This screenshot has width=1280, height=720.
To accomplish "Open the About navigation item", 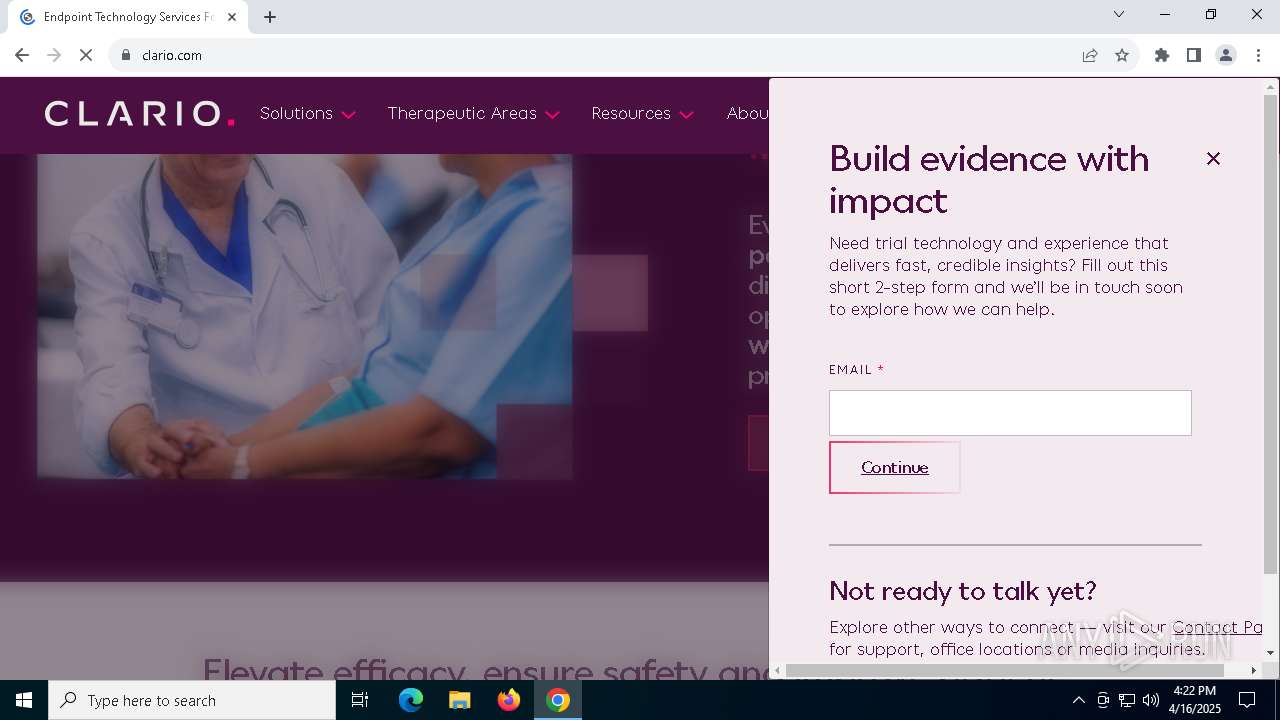I will click(747, 114).
